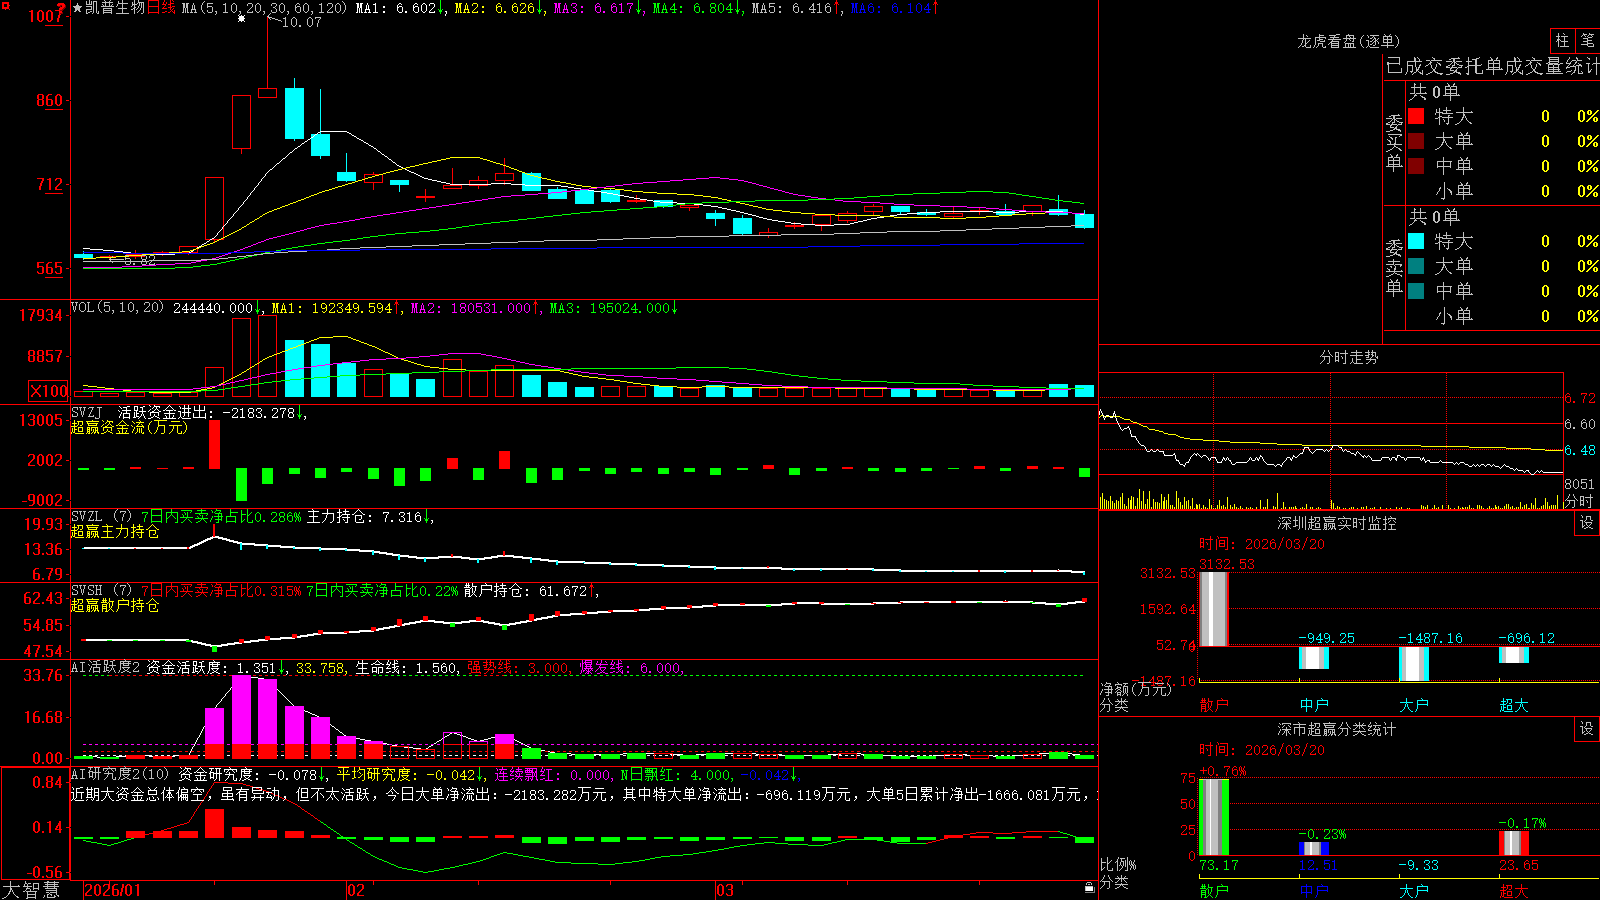Viewport: 1600px width, 900px height.
Task: Click the 深市超赢分类统计 panel title
Action: (x=1337, y=729)
